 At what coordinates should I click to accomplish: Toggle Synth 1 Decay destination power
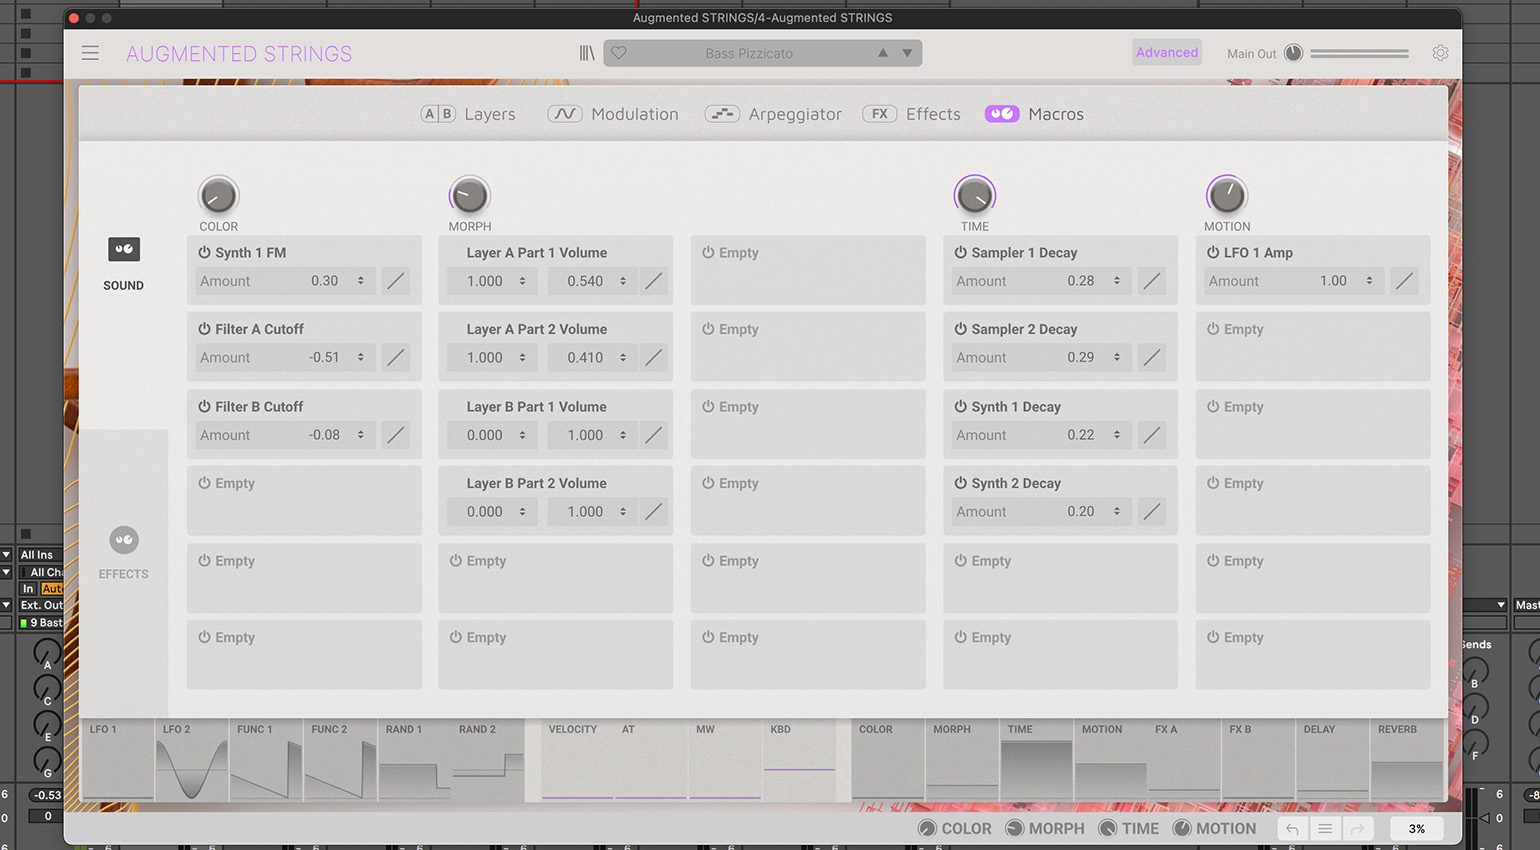point(961,407)
